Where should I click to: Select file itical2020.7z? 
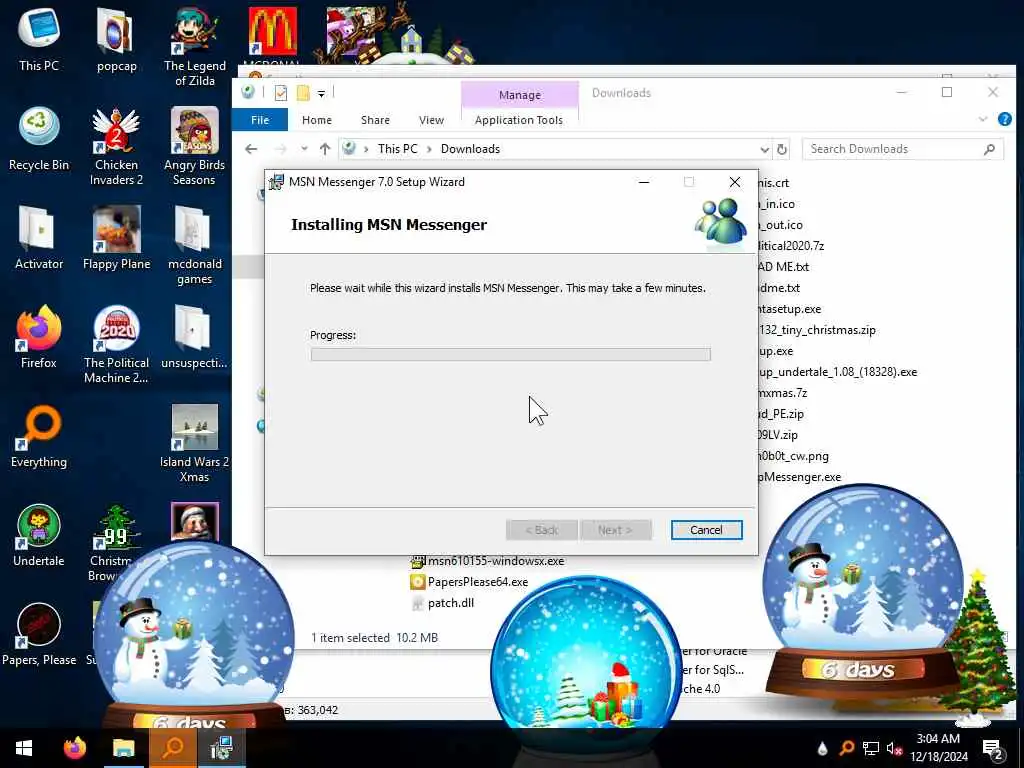click(791, 246)
